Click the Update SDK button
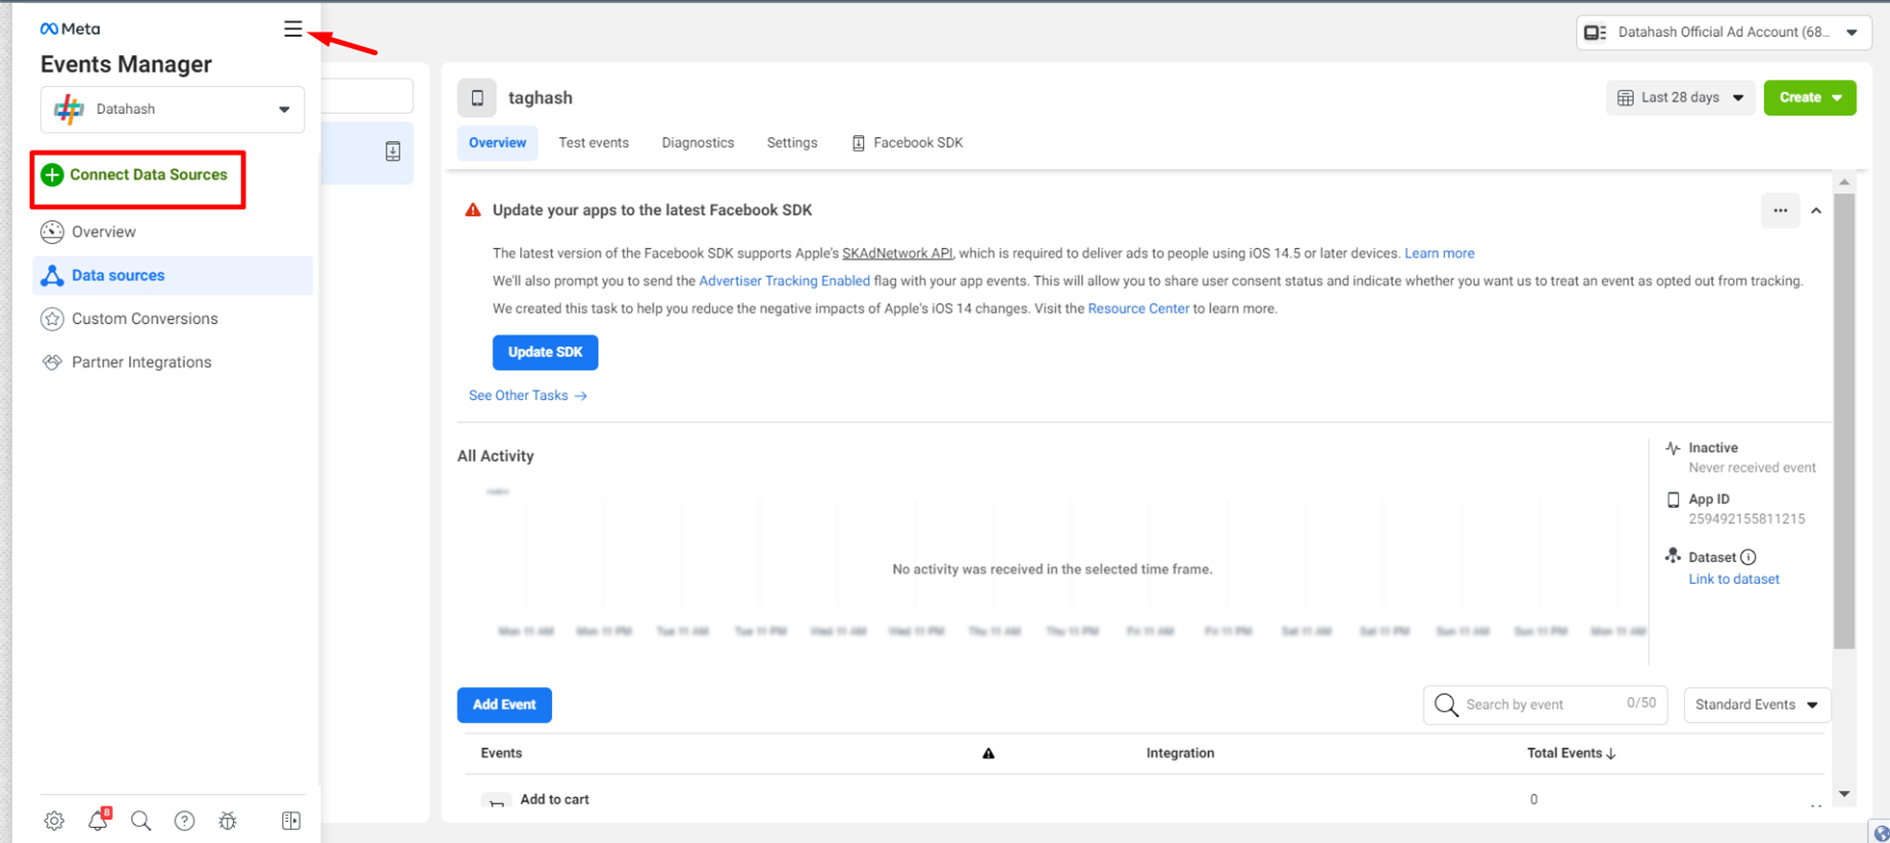Viewport: 1890px width, 843px height. 545,352
